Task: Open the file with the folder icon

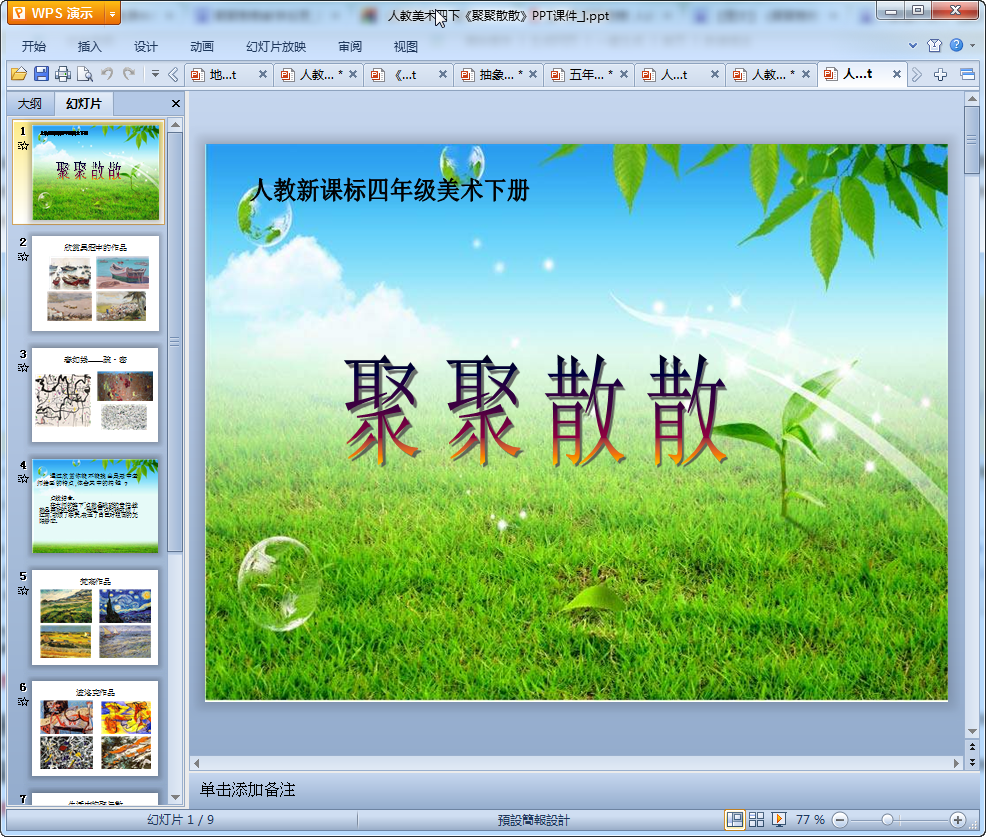Action: click(19, 74)
